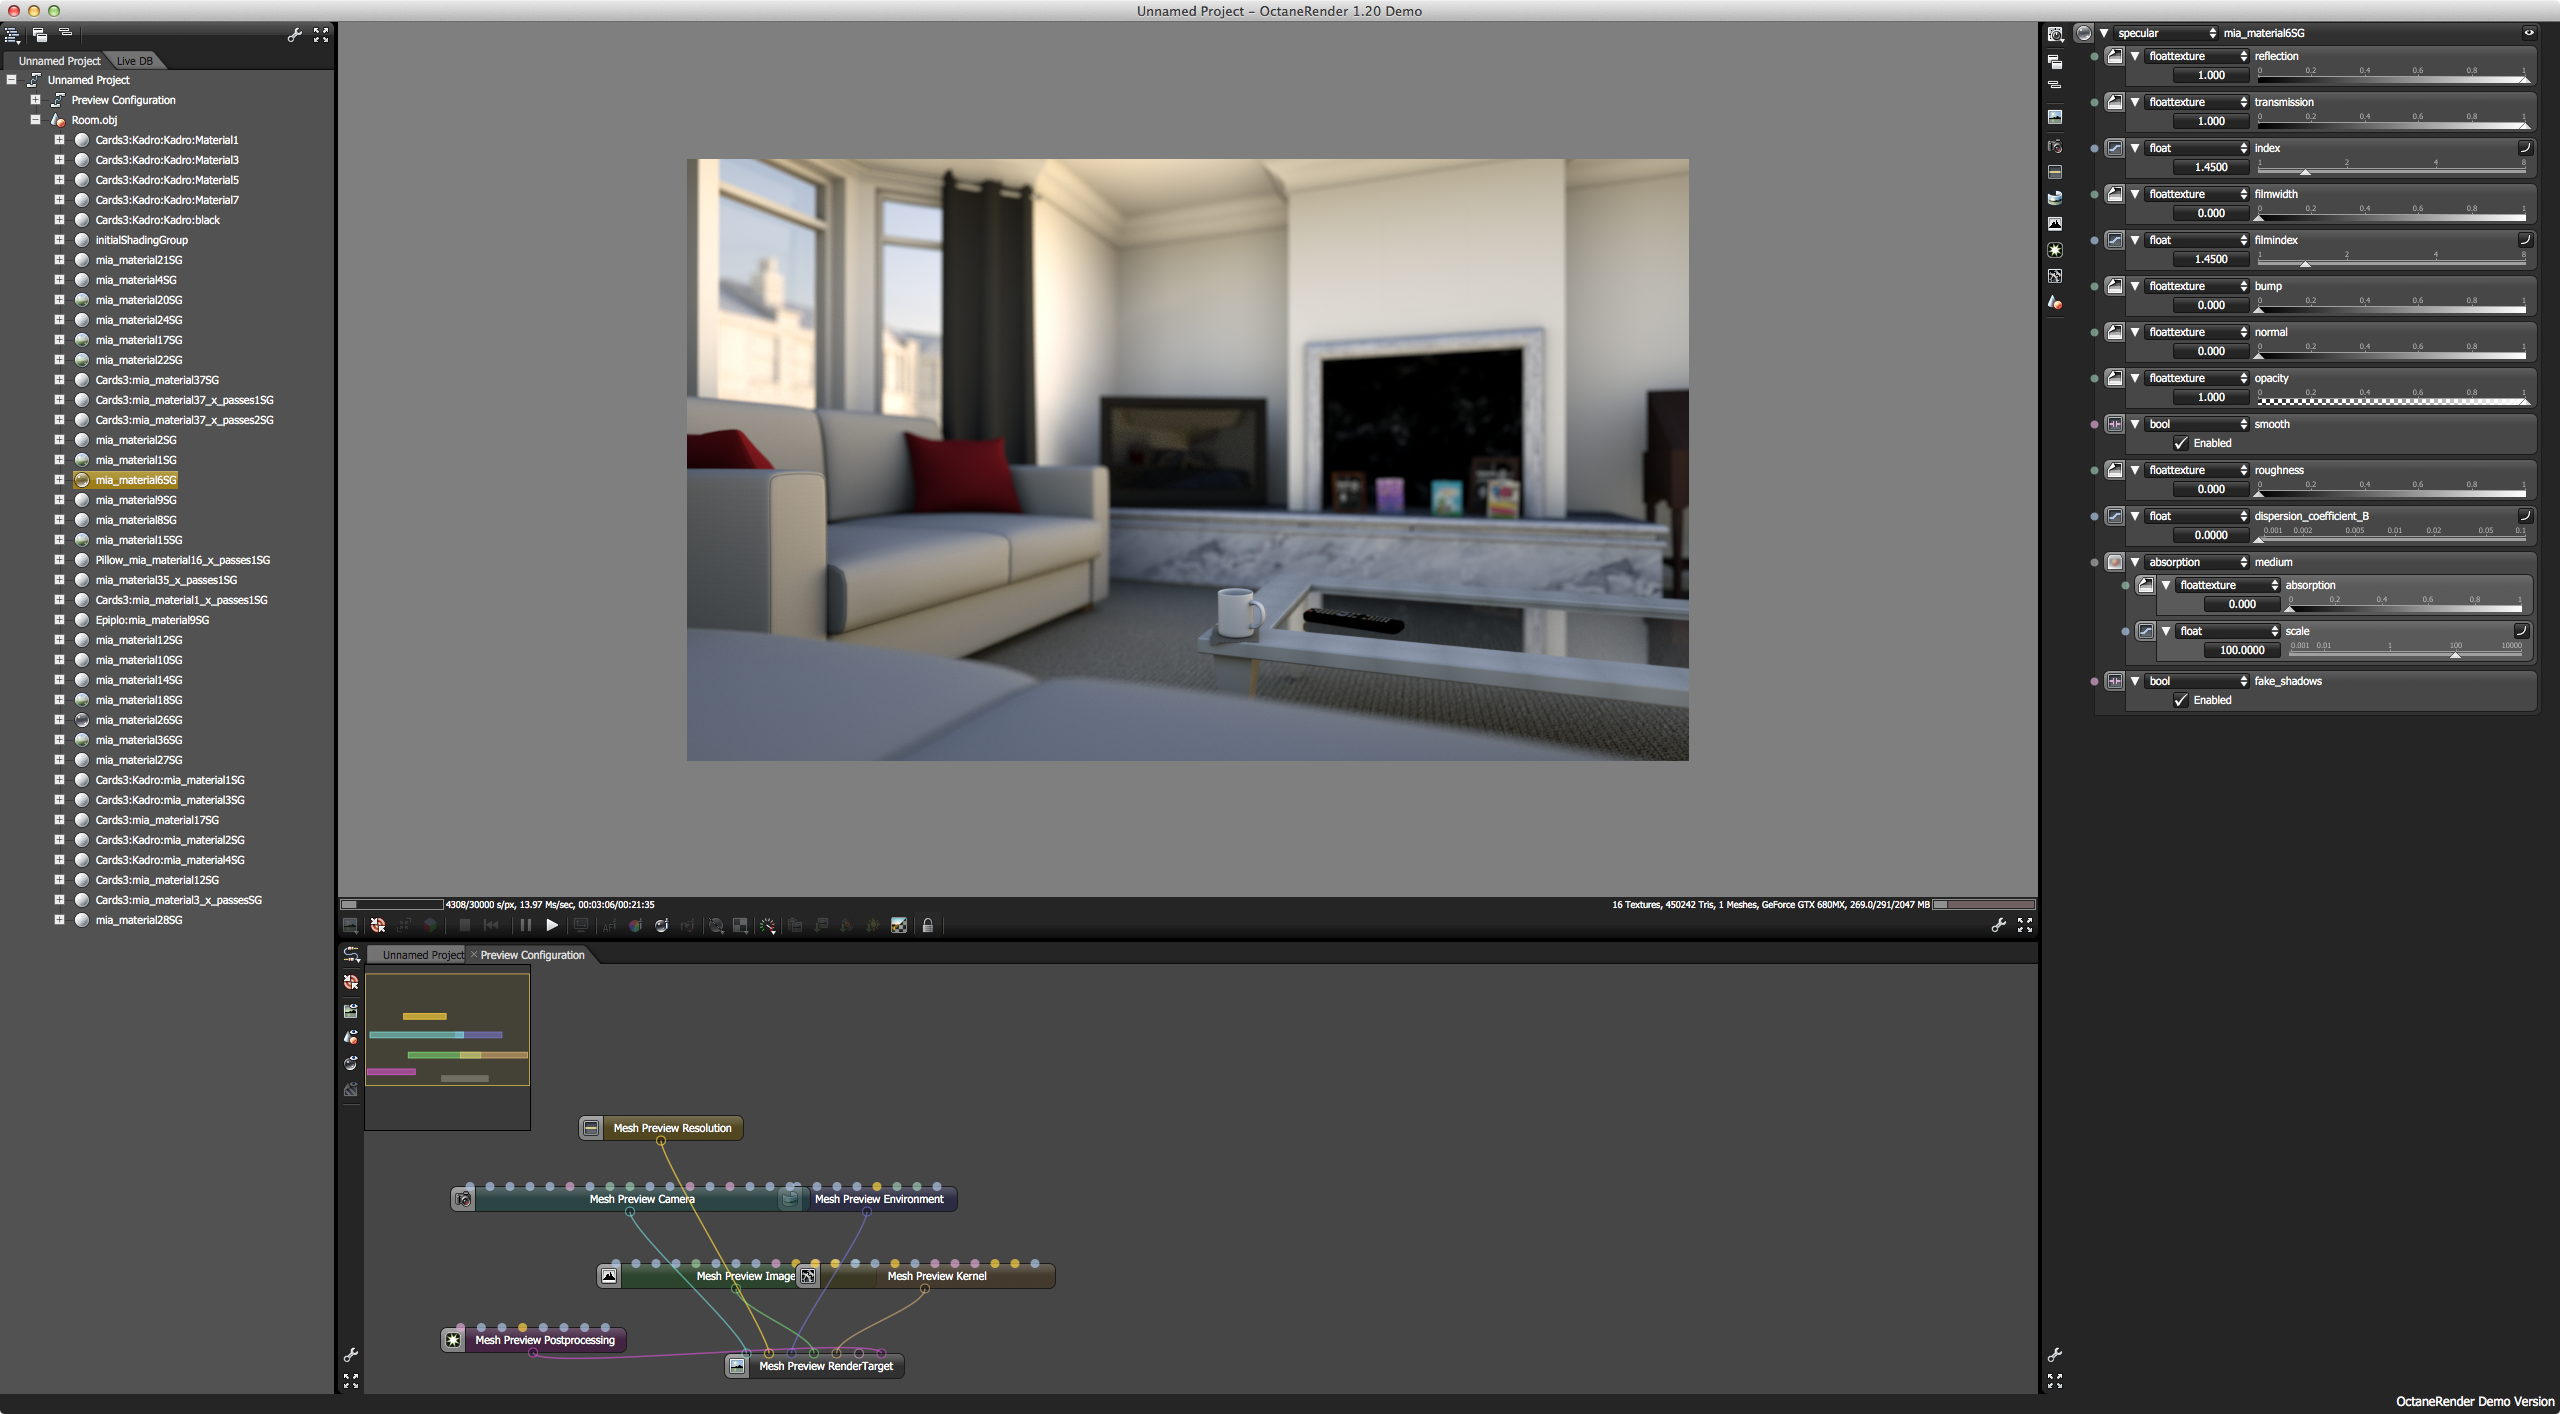Uncheck fake_shadows Enabled checkbox
This screenshot has height=1414, width=2560.
point(2181,700)
